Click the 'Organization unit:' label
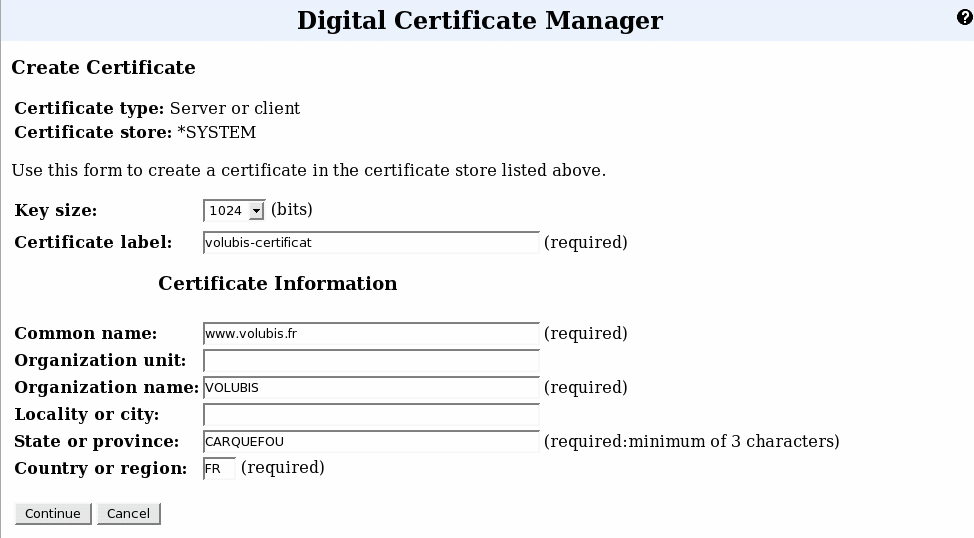 point(100,360)
